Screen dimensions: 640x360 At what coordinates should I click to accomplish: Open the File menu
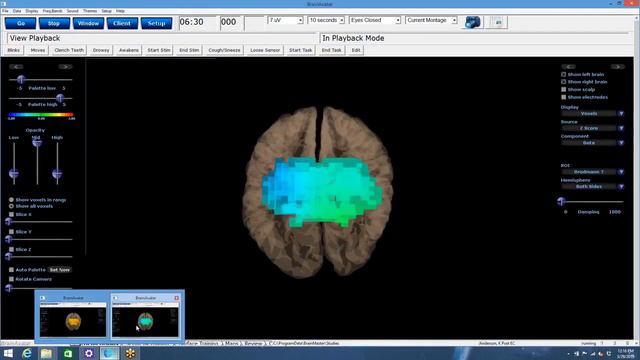click(x=5, y=11)
